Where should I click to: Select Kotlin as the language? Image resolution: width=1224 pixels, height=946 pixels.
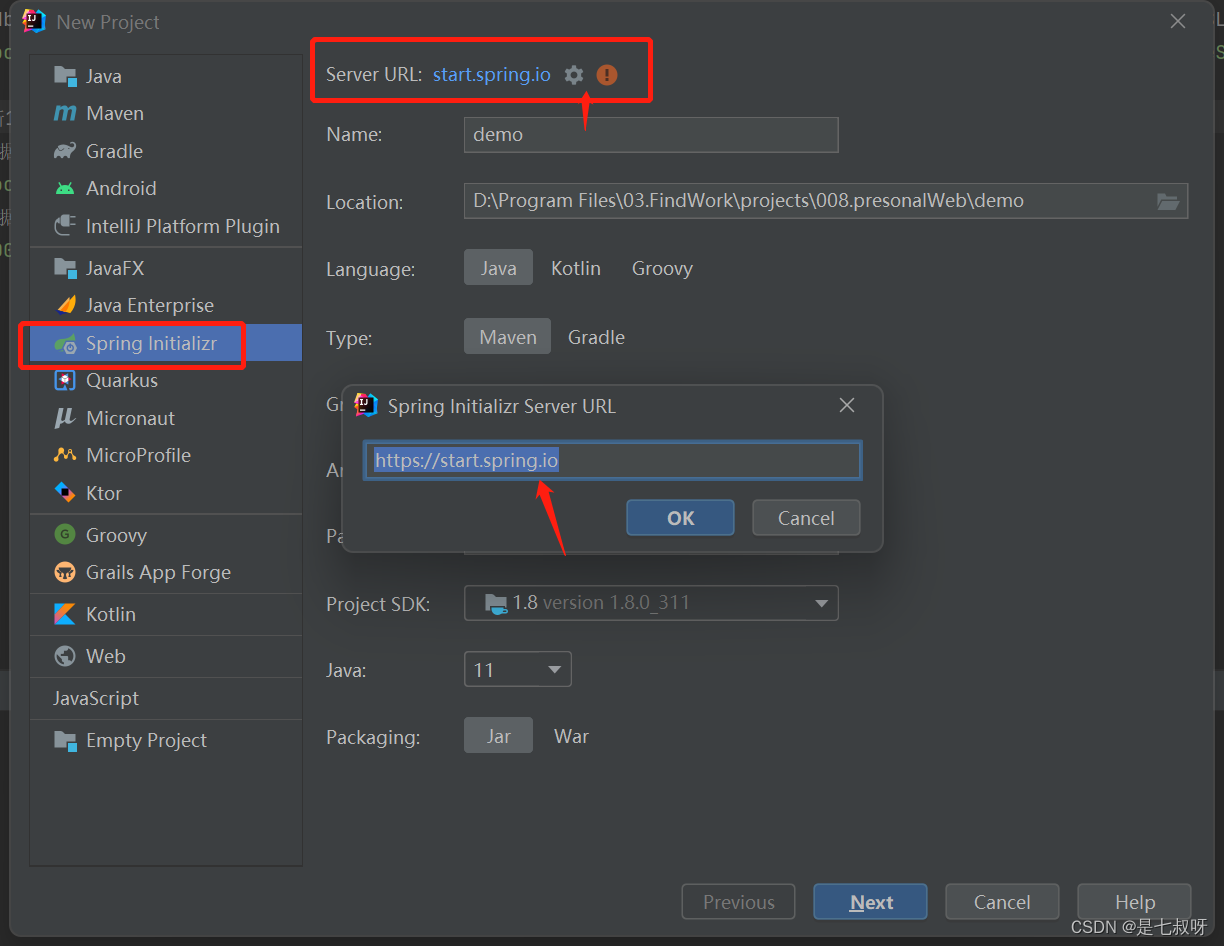click(x=576, y=268)
